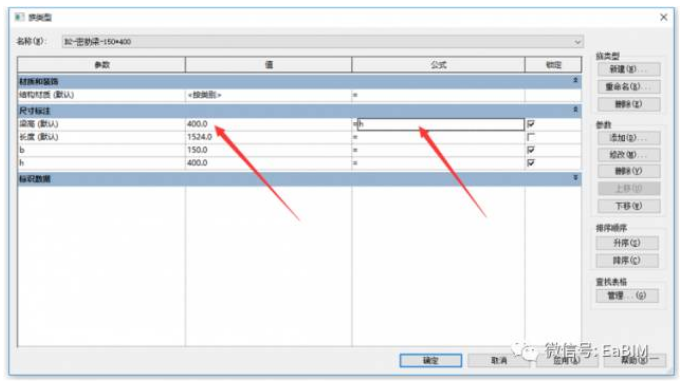
Task: Click 重命名 to rename the family type
Action: [x=628, y=87]
